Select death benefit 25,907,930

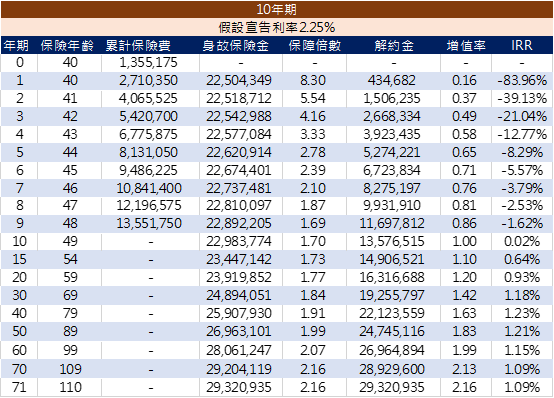[x=239, y=314]
